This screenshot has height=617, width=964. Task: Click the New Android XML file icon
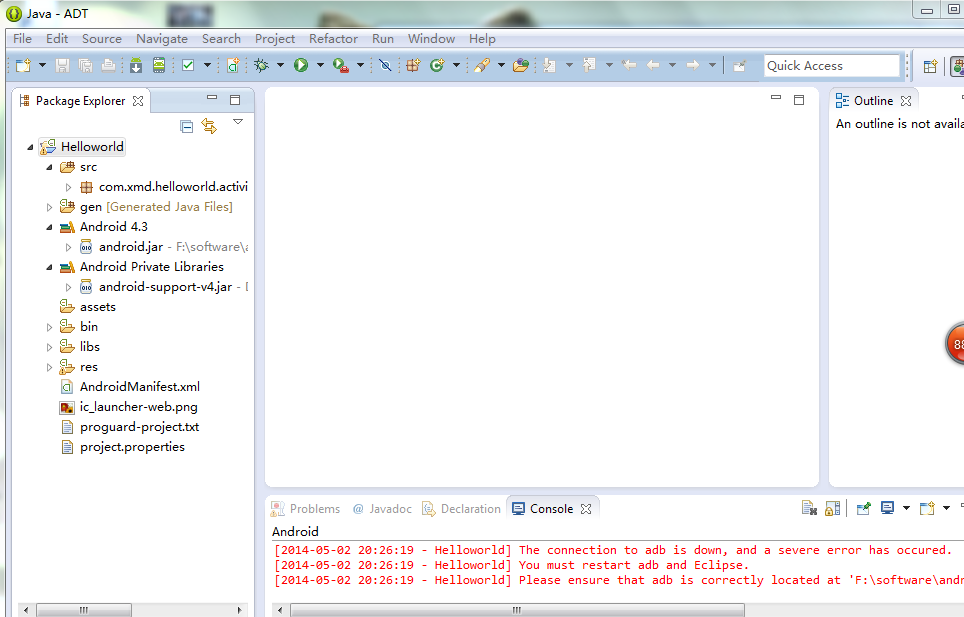pos(233,65)
